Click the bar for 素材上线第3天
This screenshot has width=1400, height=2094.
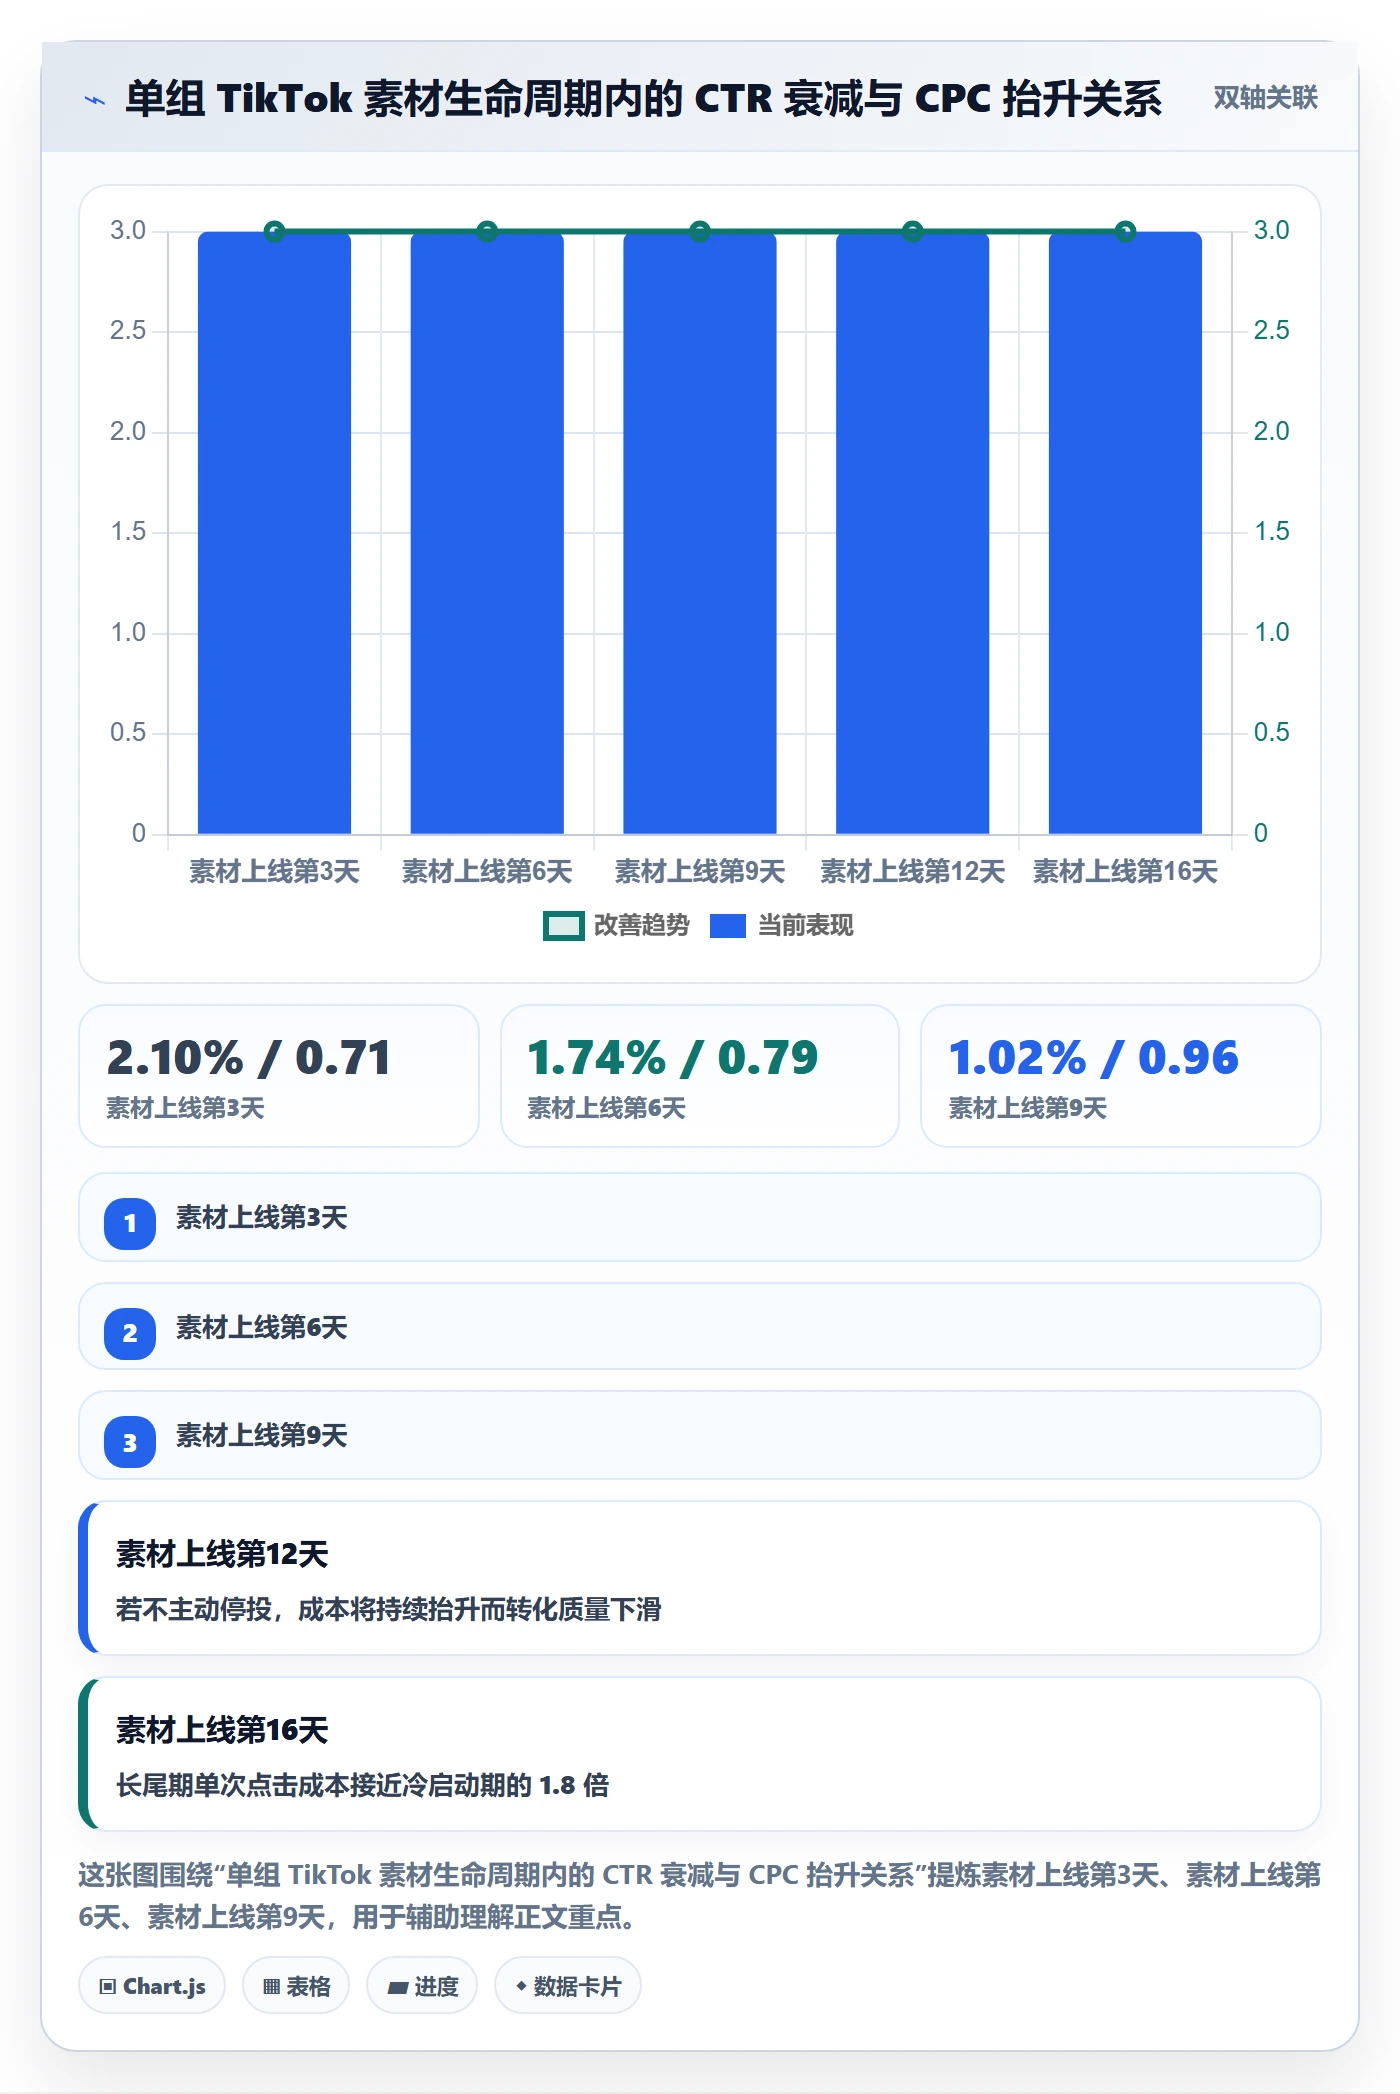coord(274,532)
